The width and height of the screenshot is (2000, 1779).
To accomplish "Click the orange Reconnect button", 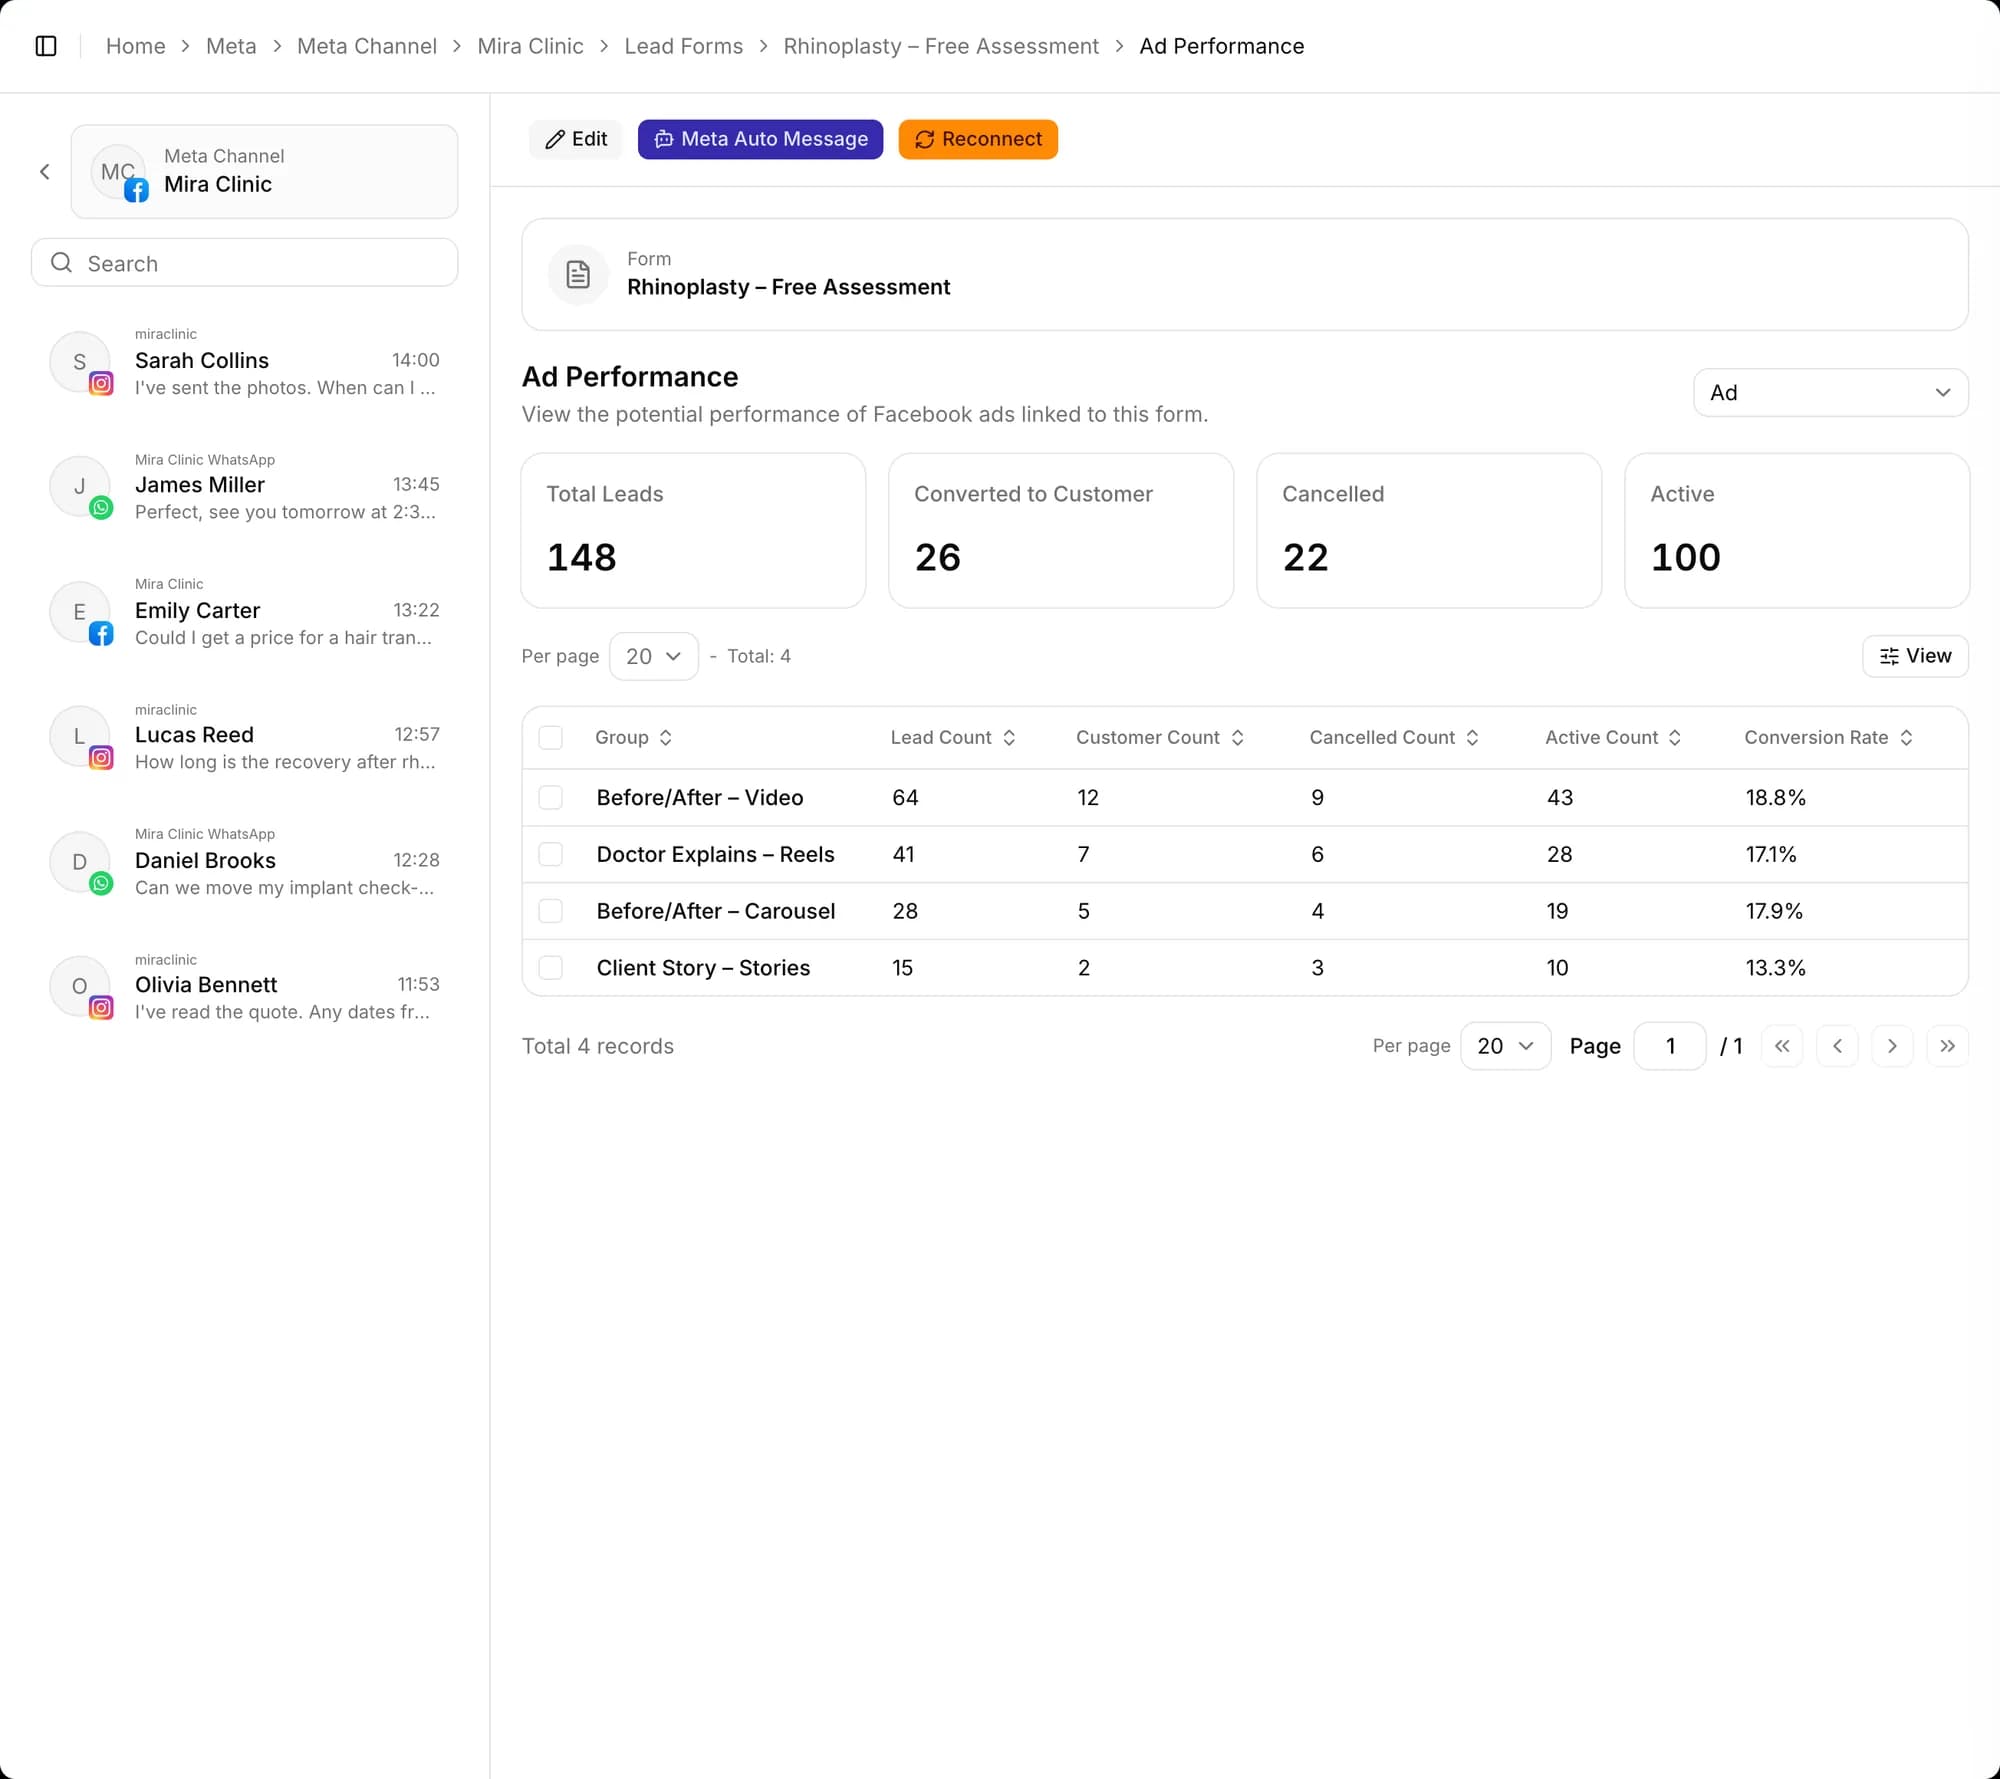I will pos(978,139).
